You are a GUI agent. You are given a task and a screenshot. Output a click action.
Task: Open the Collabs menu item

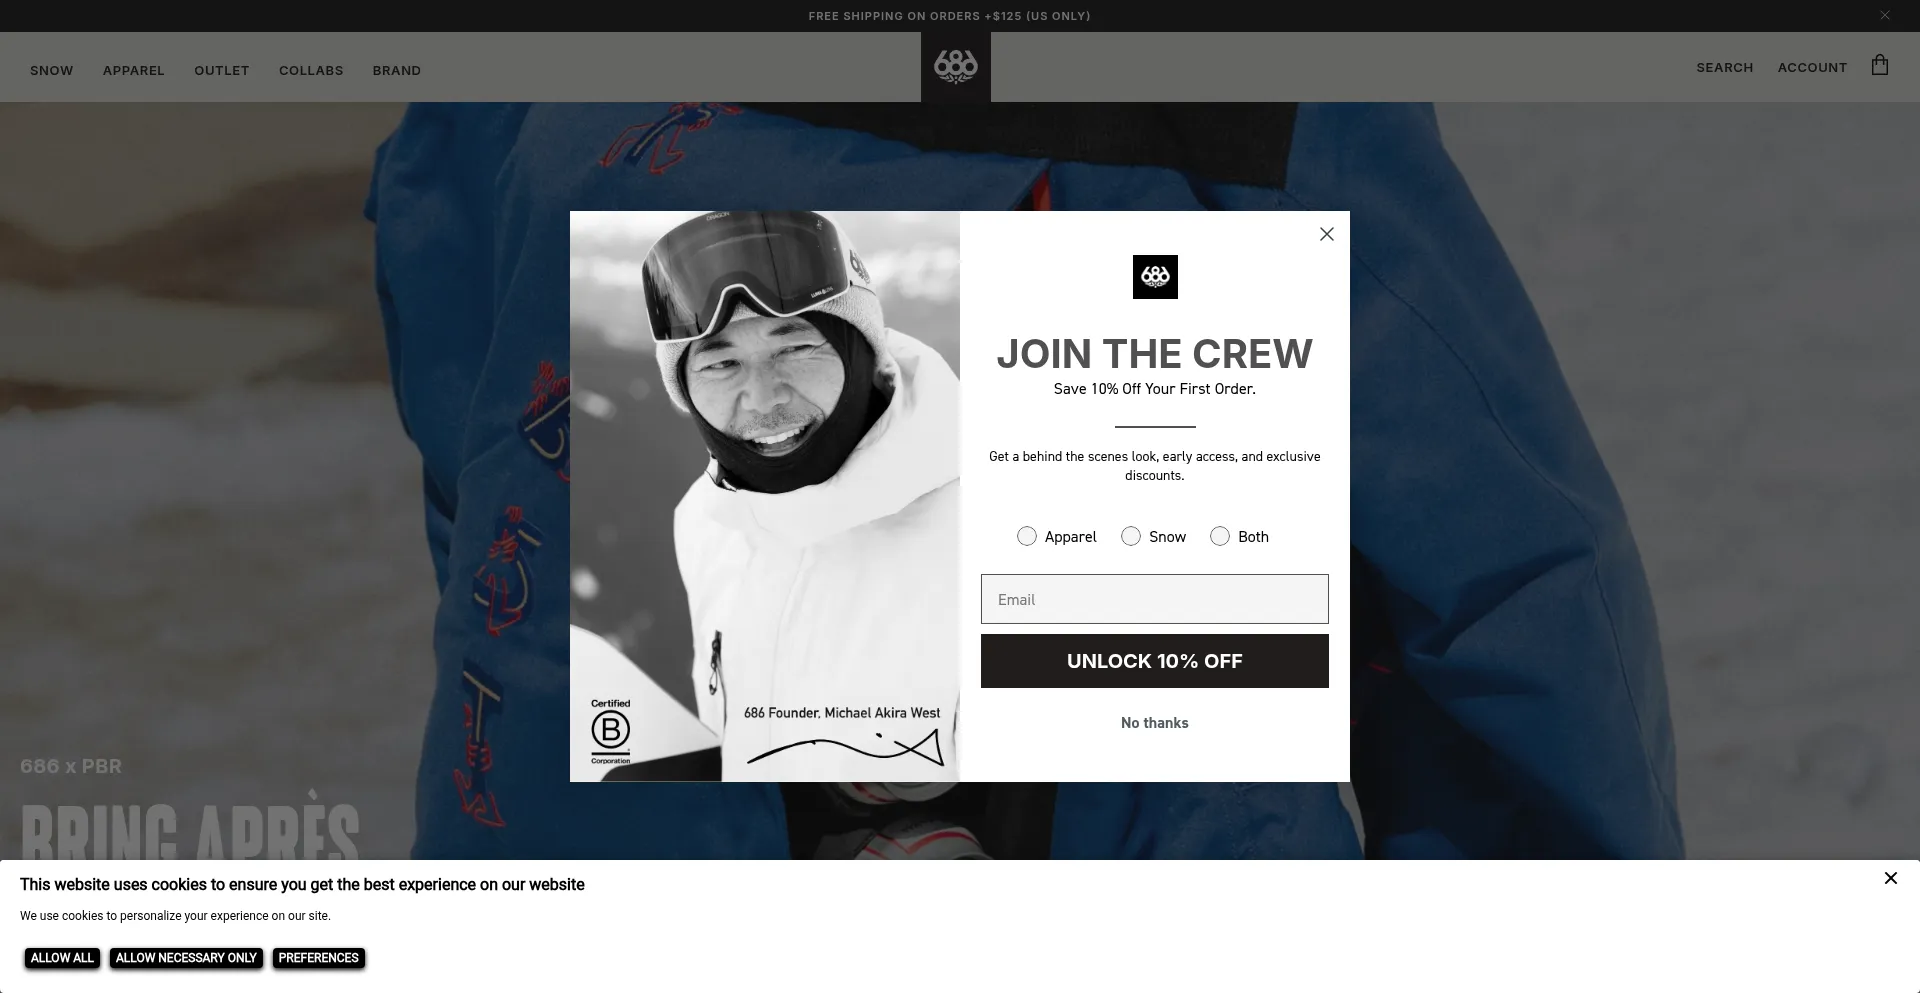pos(311,71)
